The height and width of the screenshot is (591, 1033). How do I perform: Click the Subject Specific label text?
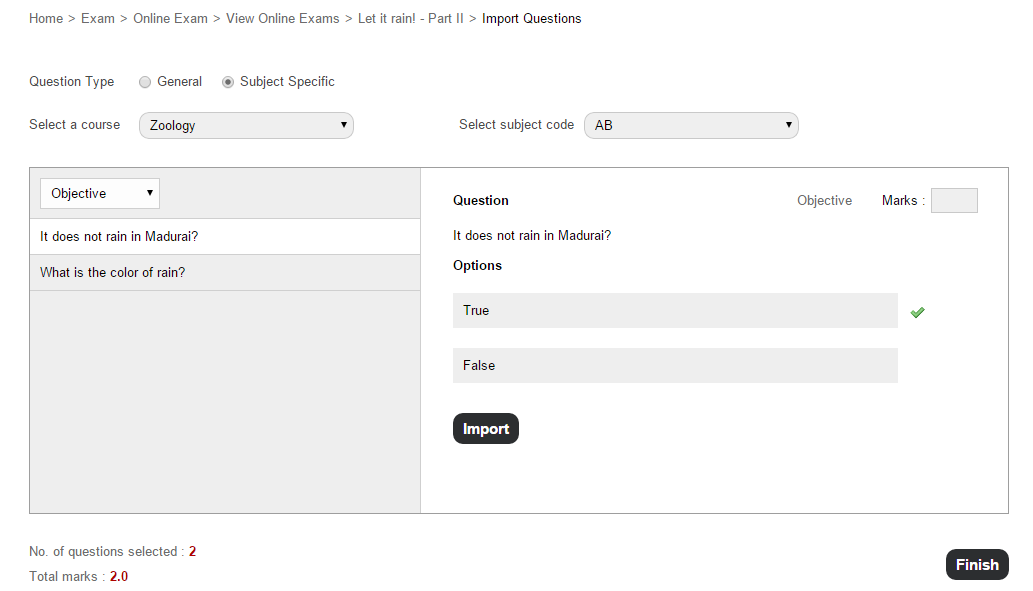point(287,82)
